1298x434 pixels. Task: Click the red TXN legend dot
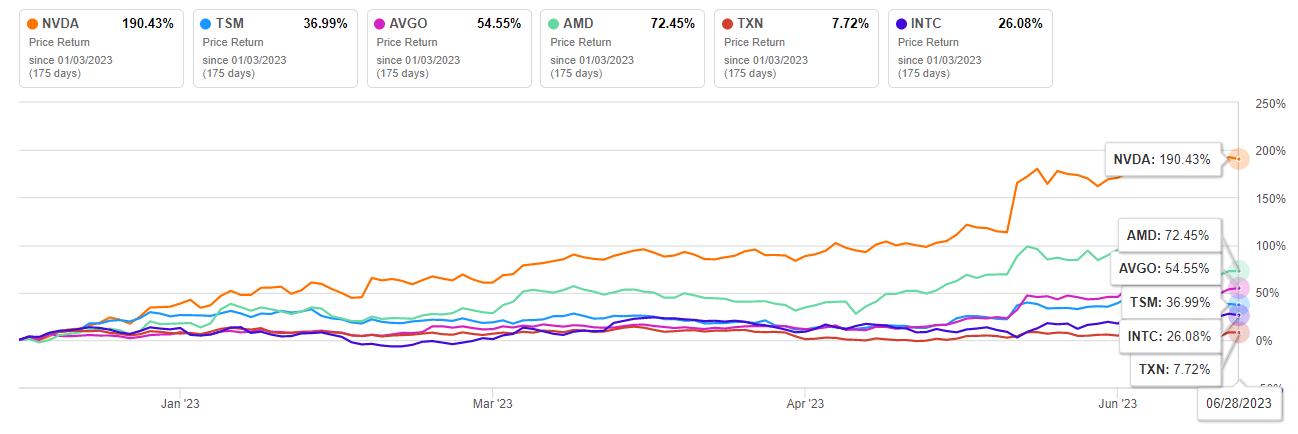(x=730, y=23)
